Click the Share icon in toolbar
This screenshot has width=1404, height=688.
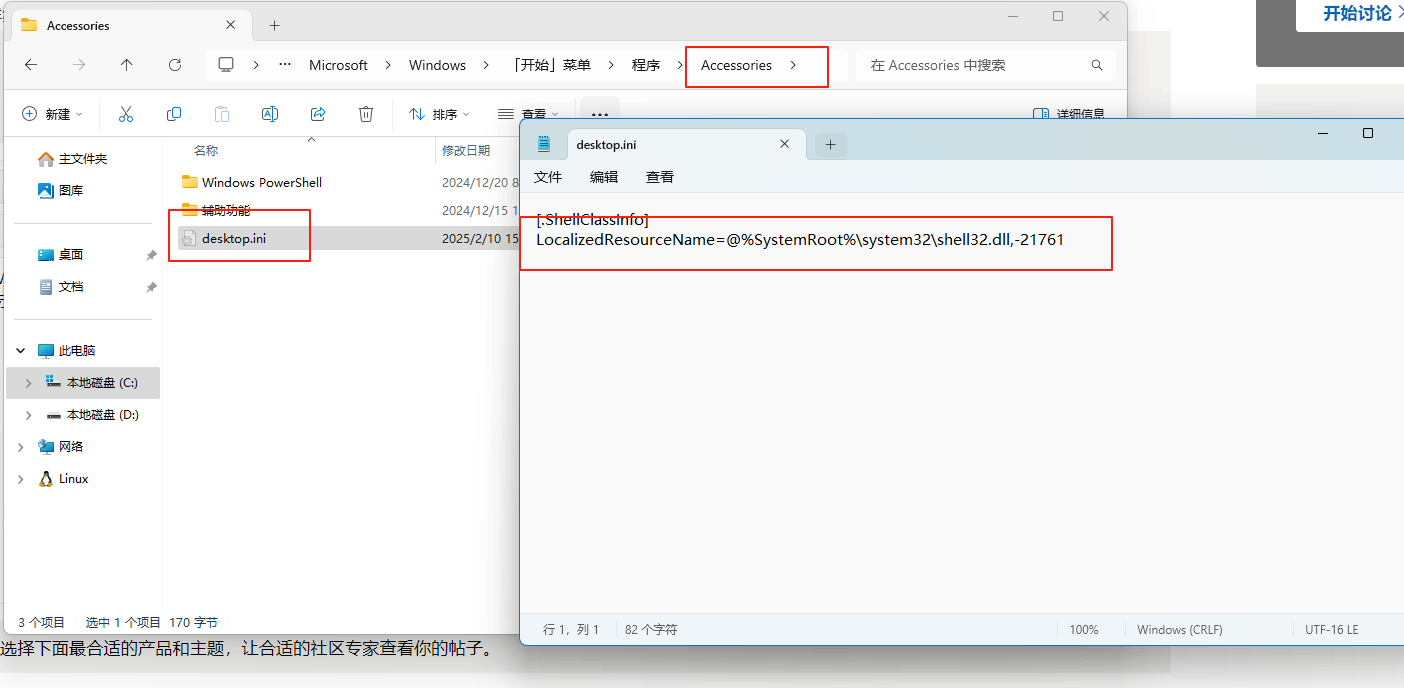pos(318,114)
